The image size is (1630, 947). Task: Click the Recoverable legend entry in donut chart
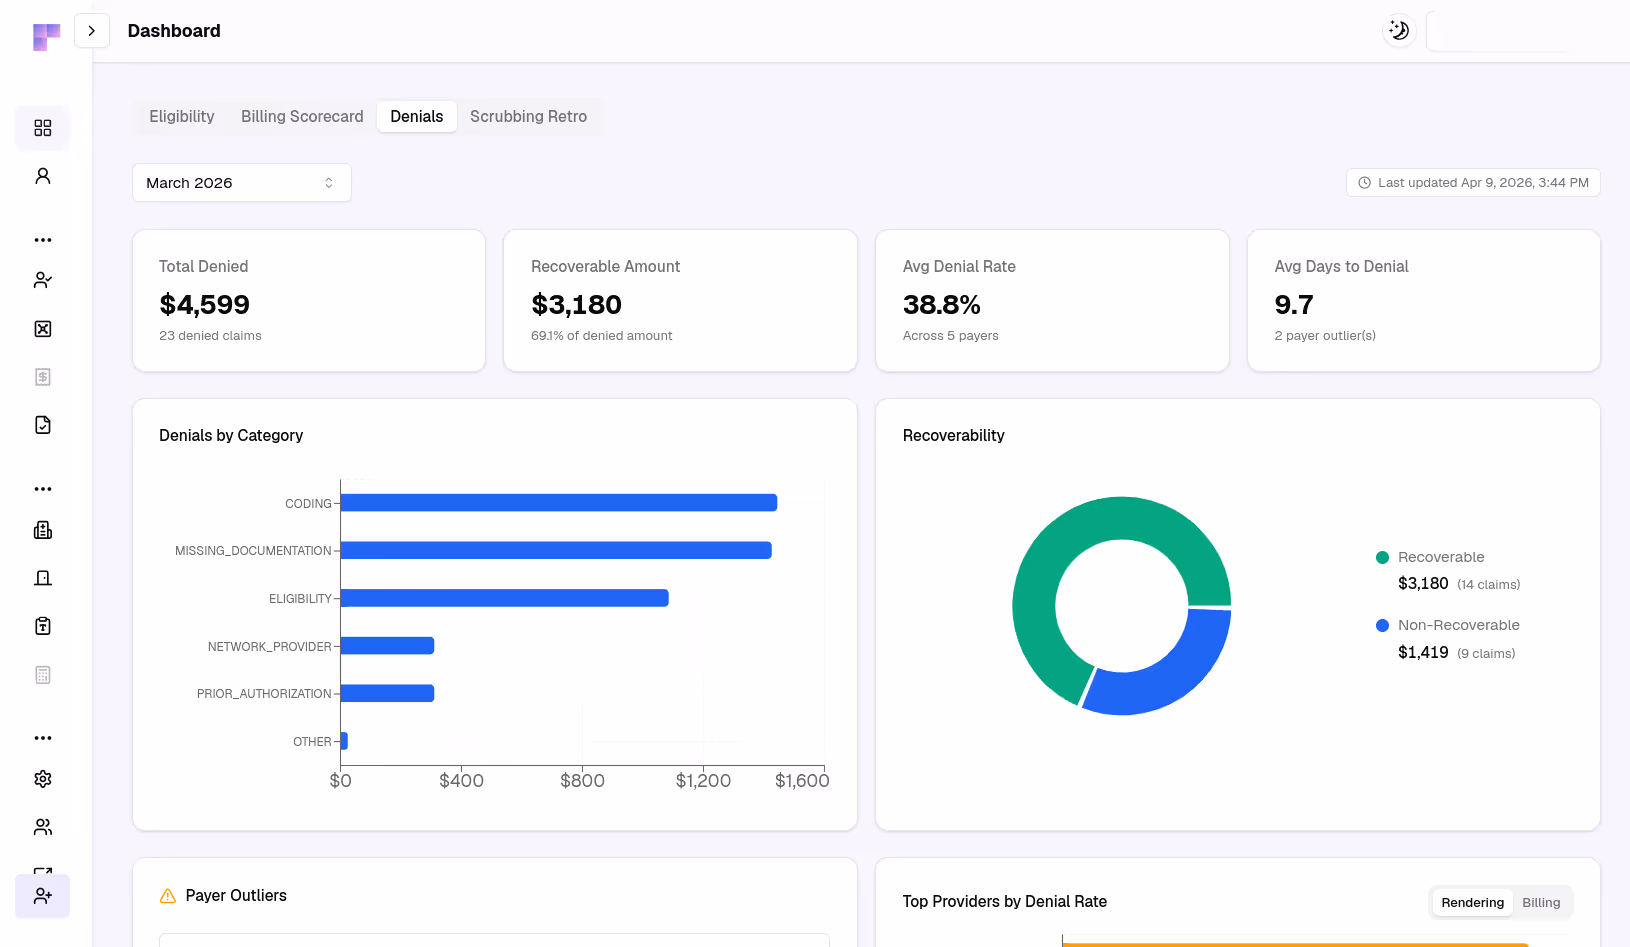point(1441,557)
